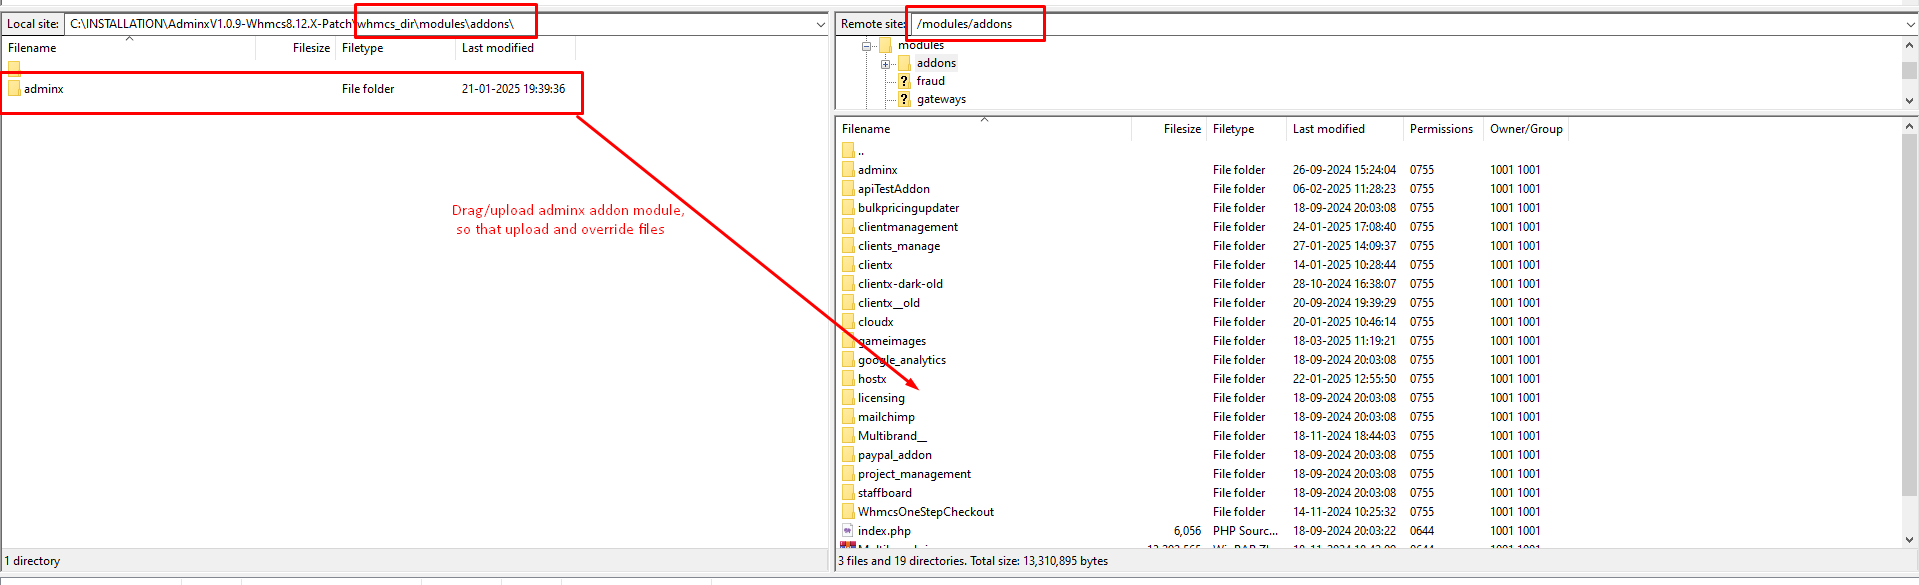Viewport: 1919px width, 585px height.
Task: Open the Local site path dropdown
Action: pos(821,24)
